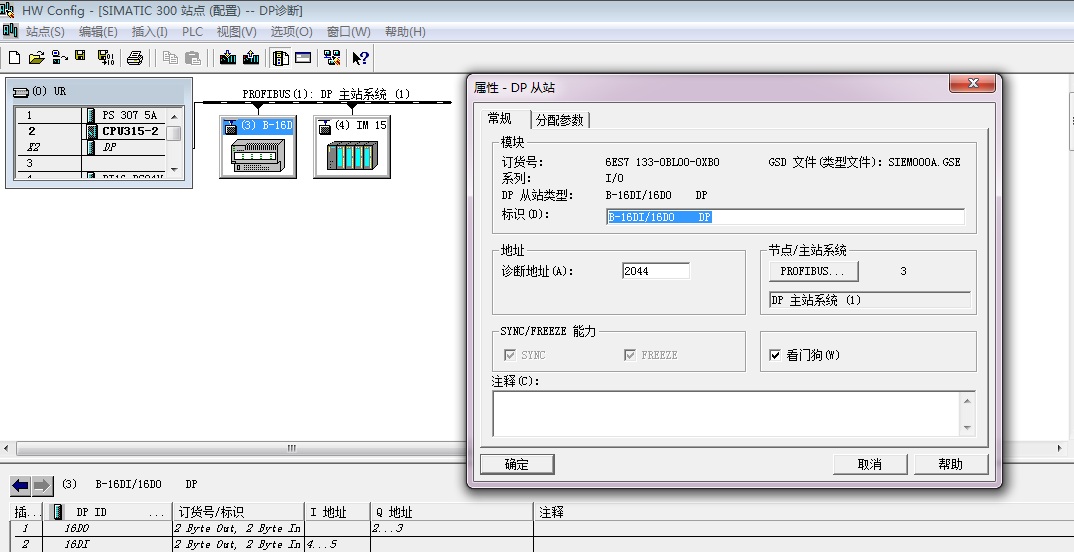Click the address overview window icon

tap(303, 58)
